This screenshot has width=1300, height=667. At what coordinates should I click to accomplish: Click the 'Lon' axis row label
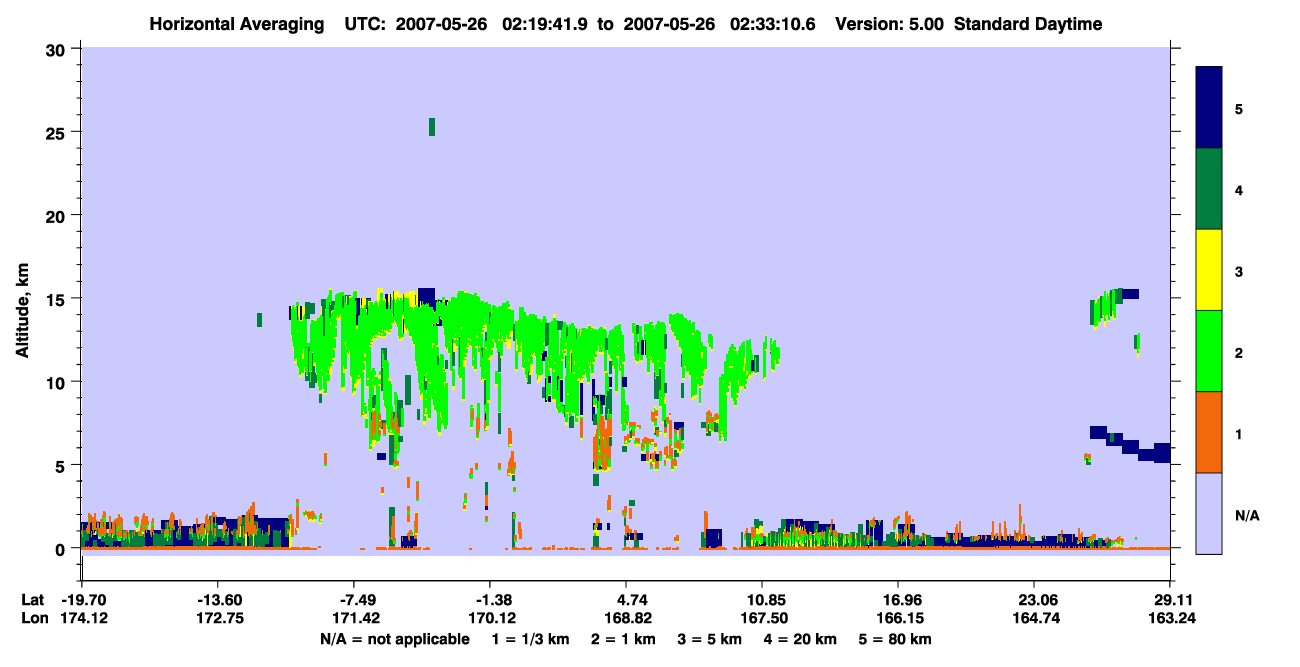coord(34,618)
